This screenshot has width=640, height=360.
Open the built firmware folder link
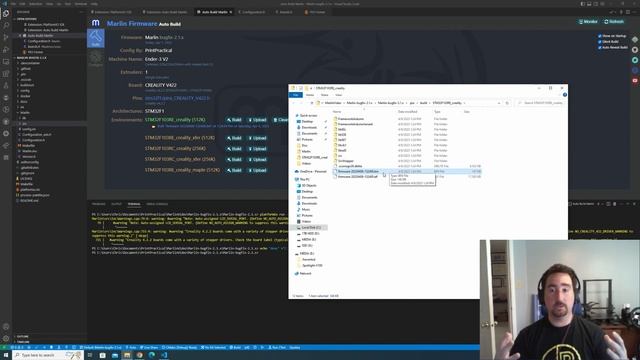click(x=212, y=127)
